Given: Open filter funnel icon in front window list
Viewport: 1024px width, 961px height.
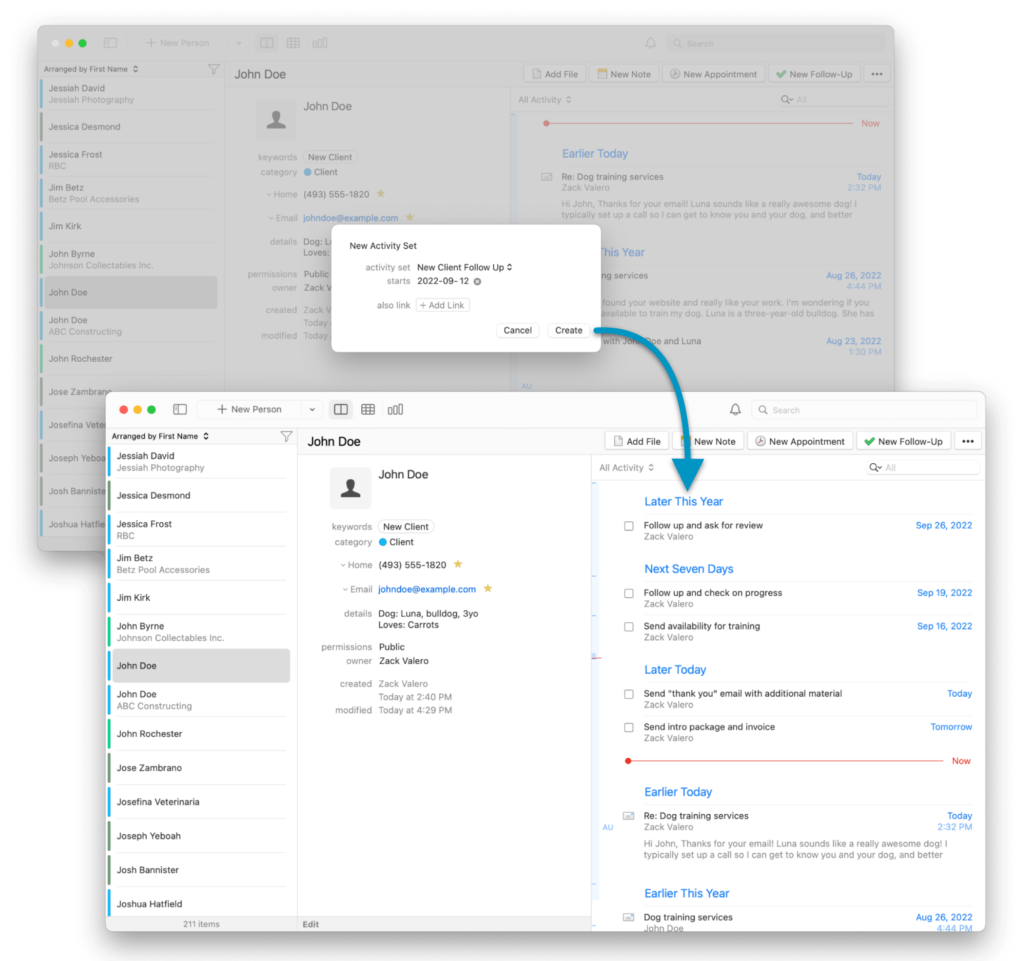Looking at the screenshot, I should point(286,436).
